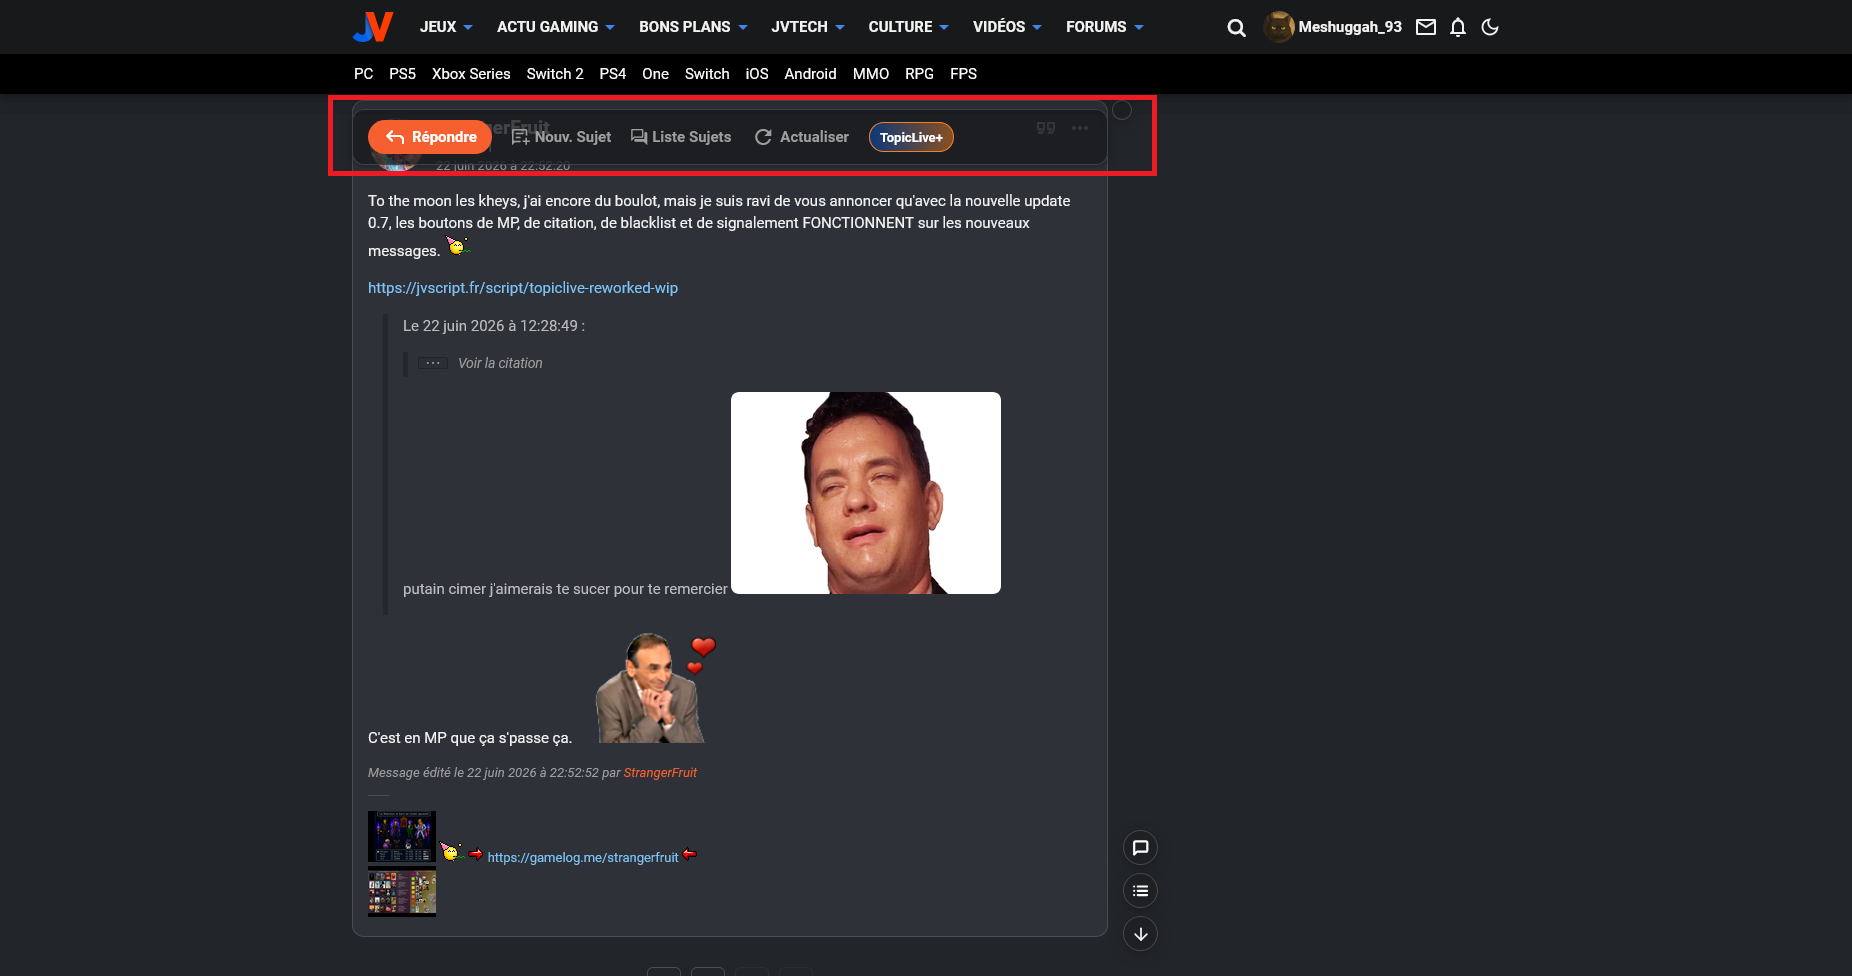Select PS4 in the platform bar
1852x976 pixels.
613,74
